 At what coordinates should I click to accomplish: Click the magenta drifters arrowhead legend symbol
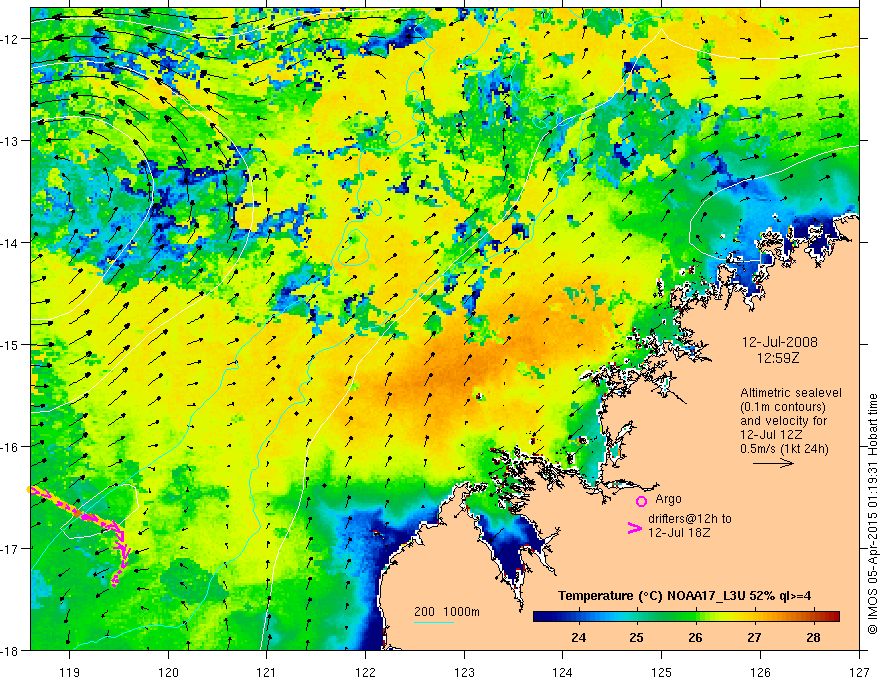(634, 528)
